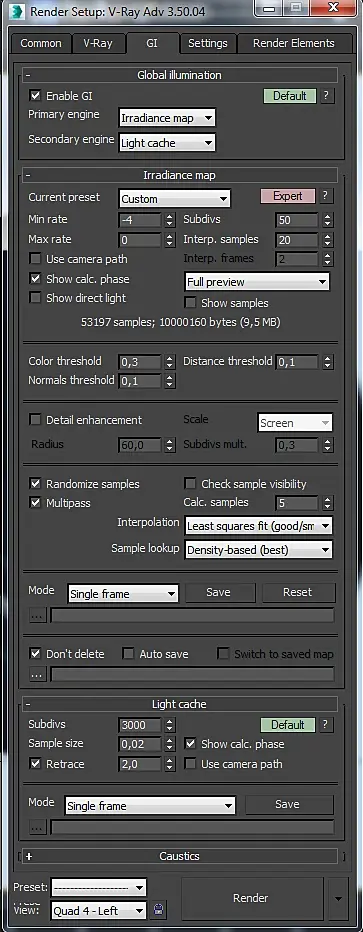Open the Light cache help question mark
This screenshot has width=363, height=932.
(x=327, y=725)
